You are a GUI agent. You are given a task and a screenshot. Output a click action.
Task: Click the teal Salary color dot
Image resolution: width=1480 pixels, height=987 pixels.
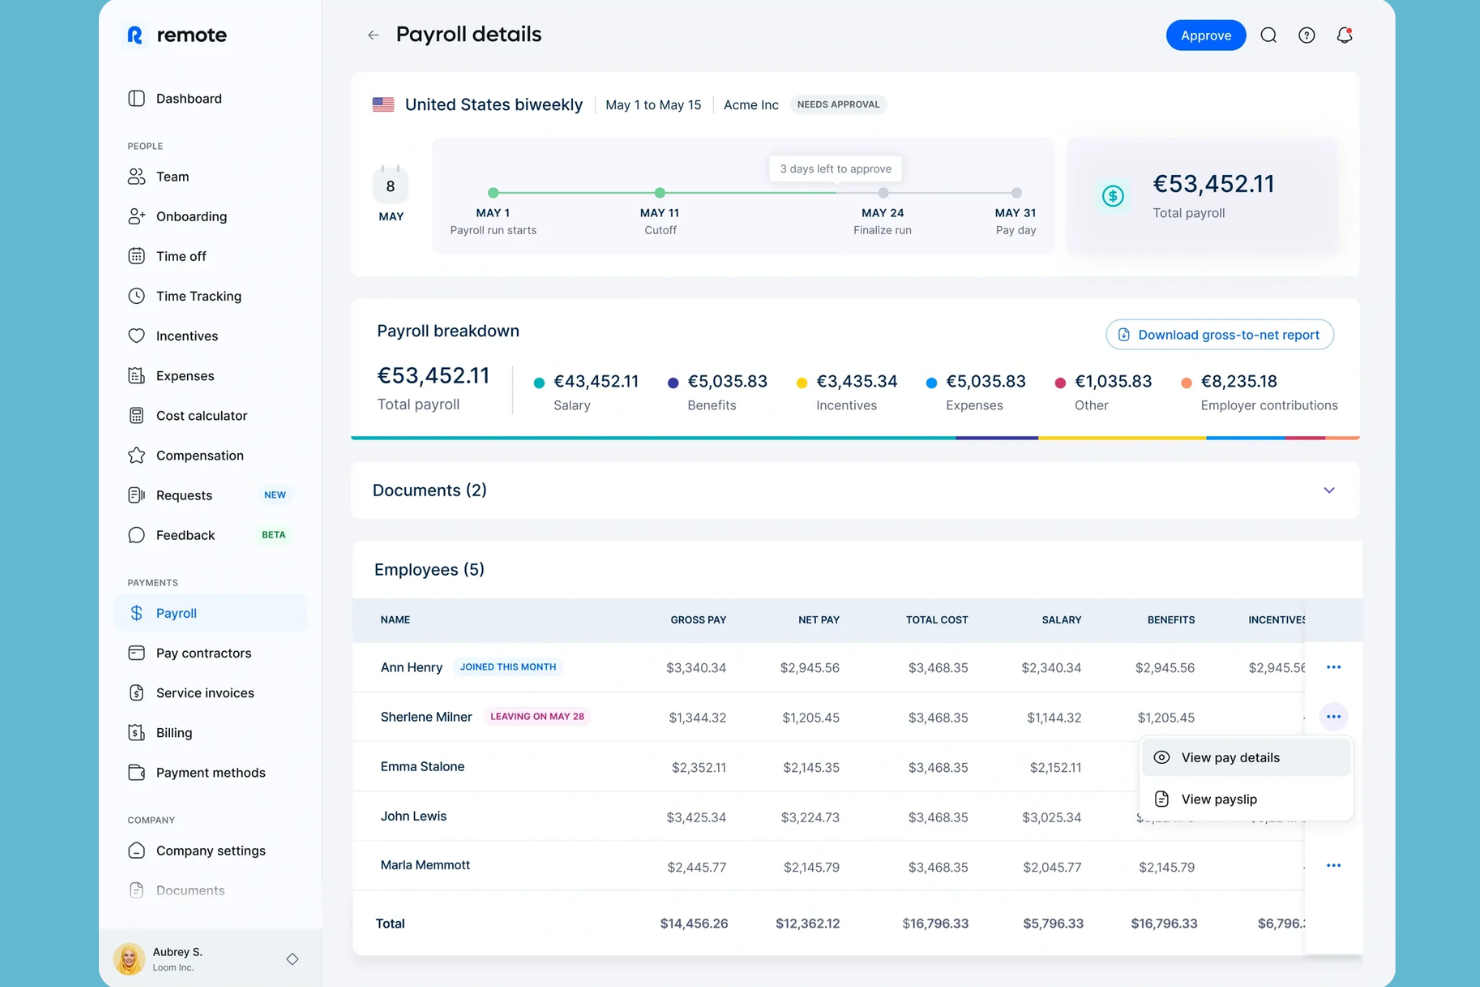539,383
